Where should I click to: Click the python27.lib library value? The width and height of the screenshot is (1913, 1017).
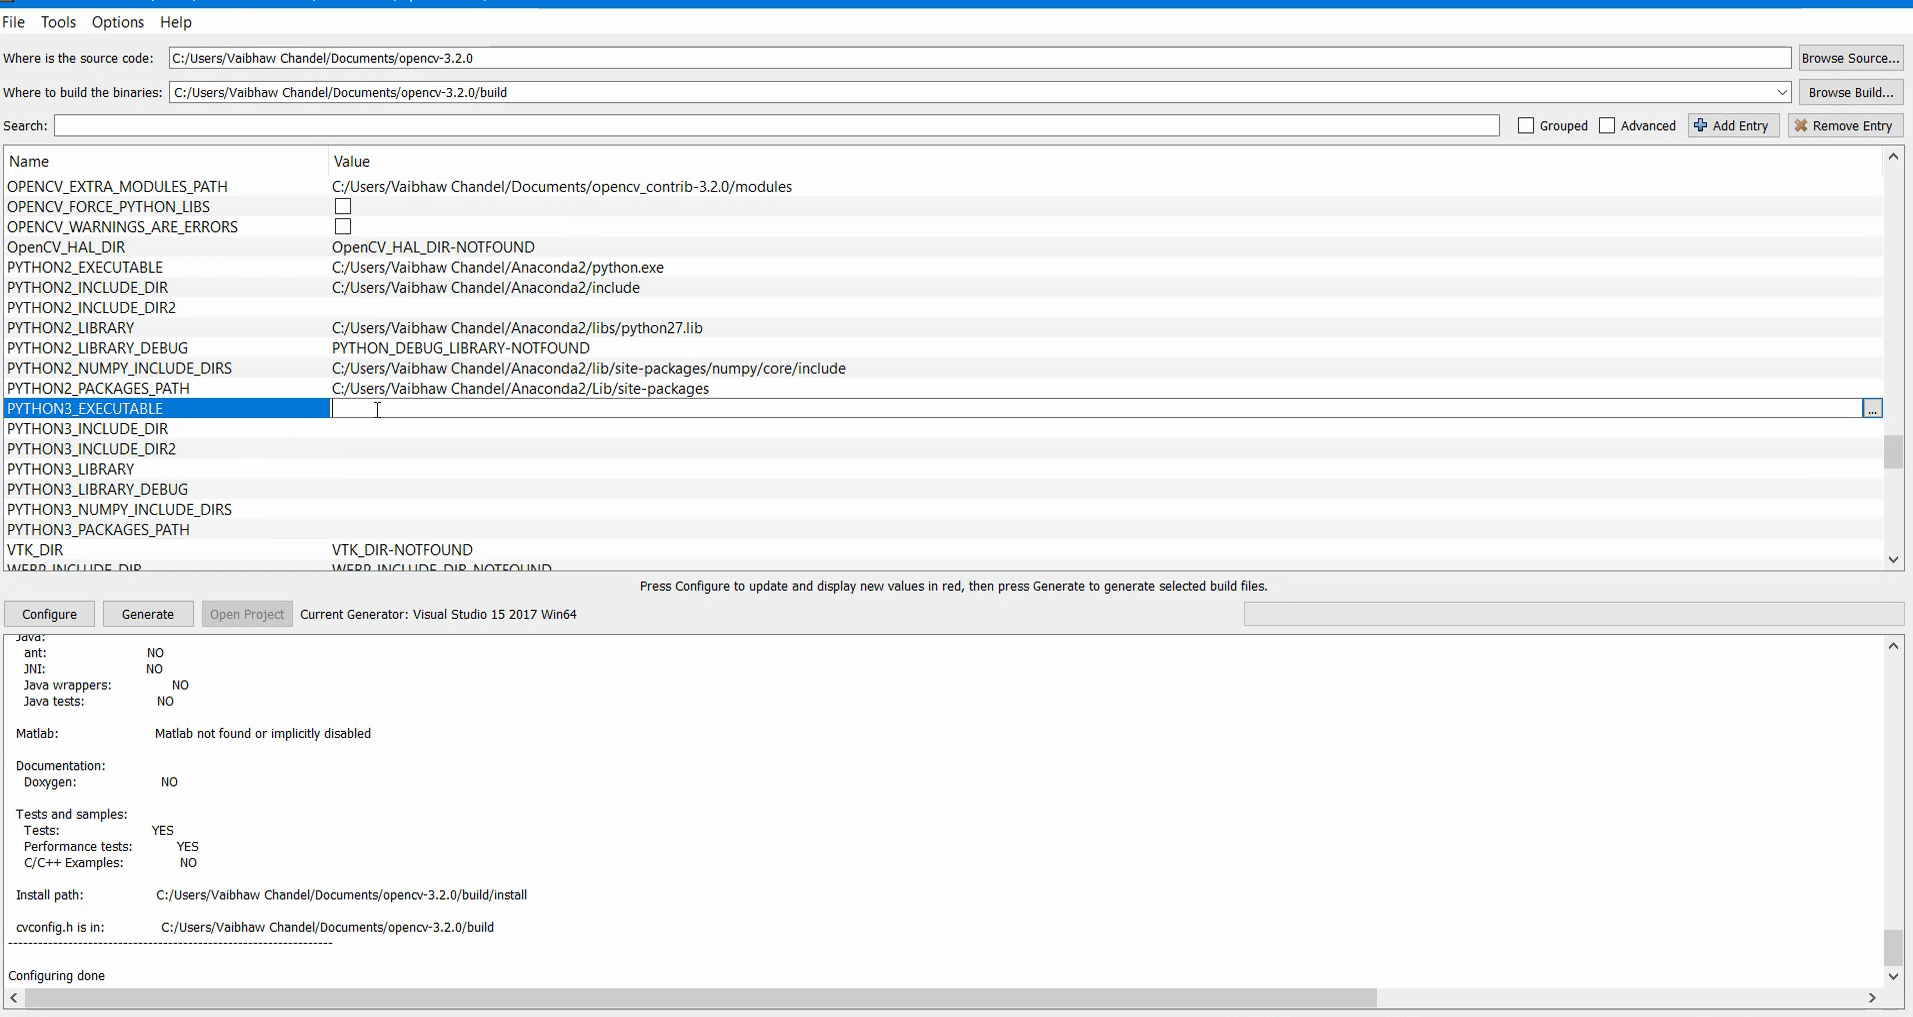517,328
